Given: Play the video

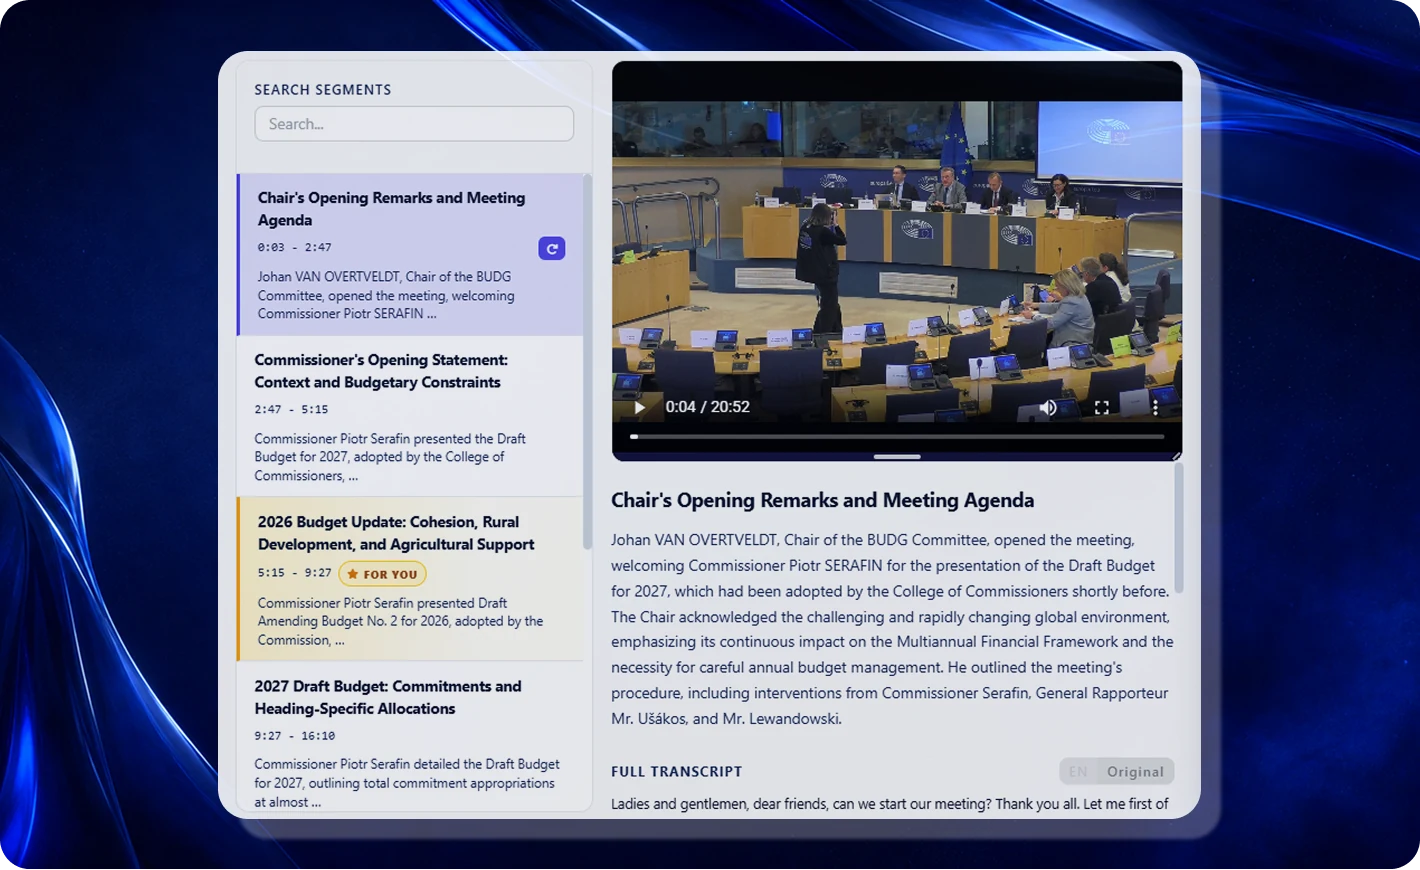Looking at the screenshot, I should [640, 407].
